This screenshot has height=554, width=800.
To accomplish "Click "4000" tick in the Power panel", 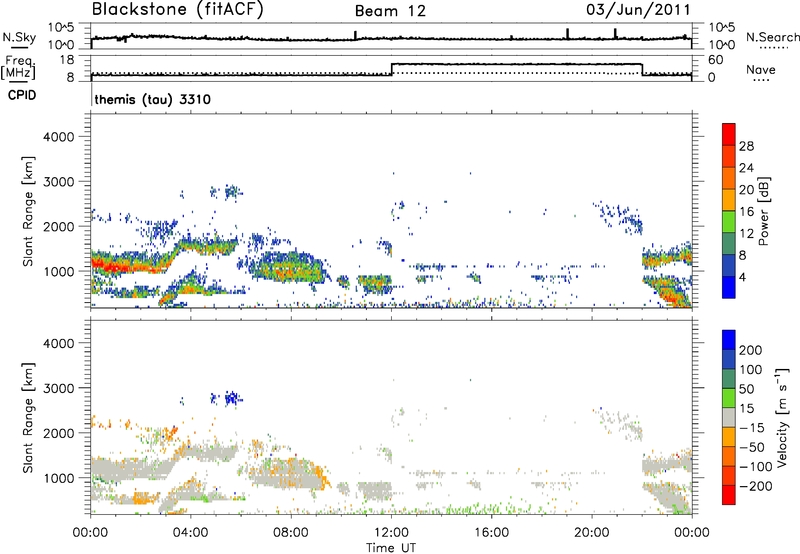I will coord(58,137).
